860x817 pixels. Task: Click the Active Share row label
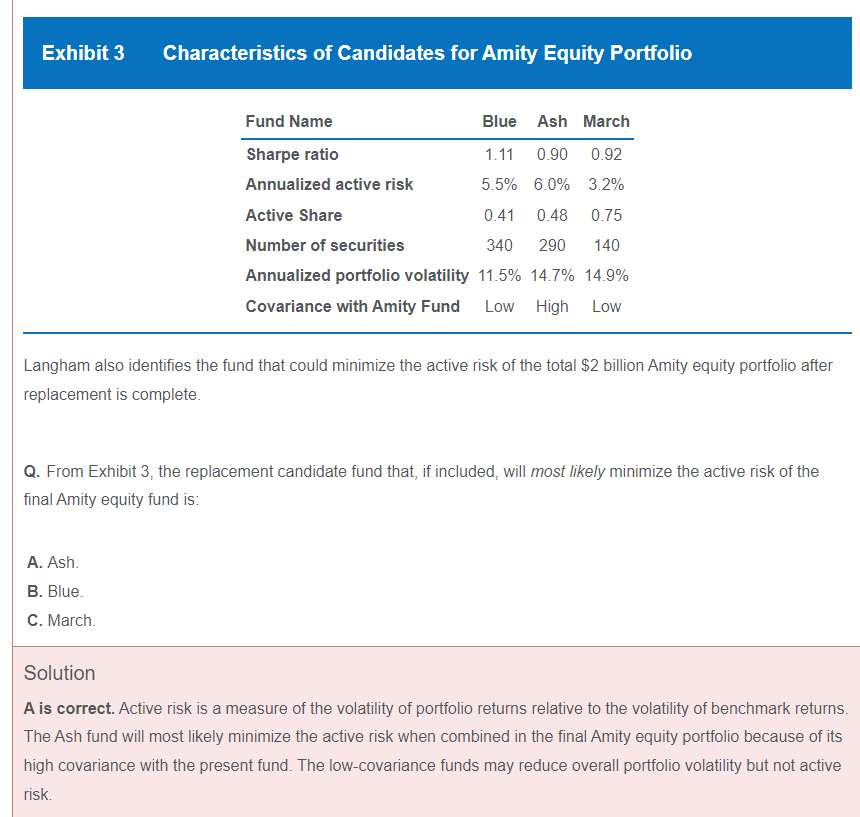tap(294, 215)
